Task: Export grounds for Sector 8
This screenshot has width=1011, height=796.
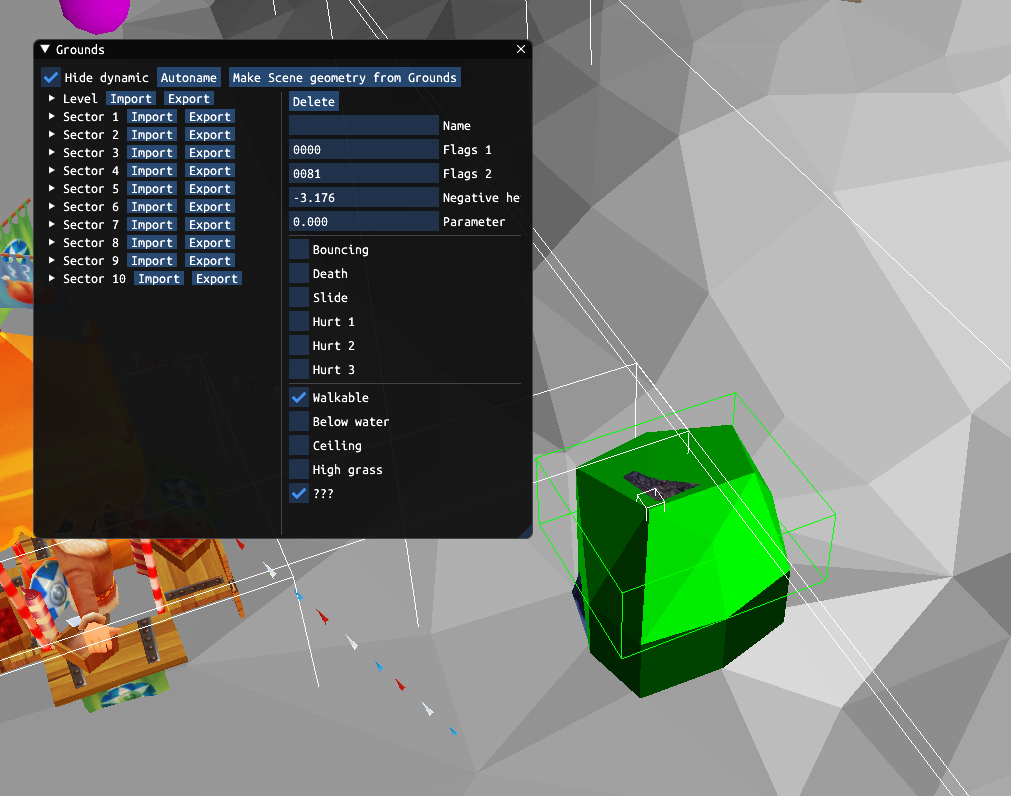Action: pos(210,243)
